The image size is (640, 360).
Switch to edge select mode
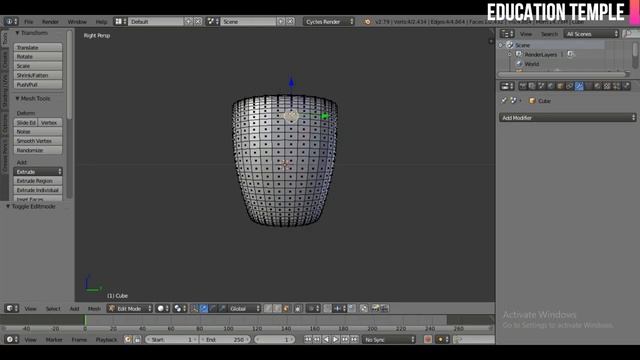pyautogui.click(x=277, y=308)
